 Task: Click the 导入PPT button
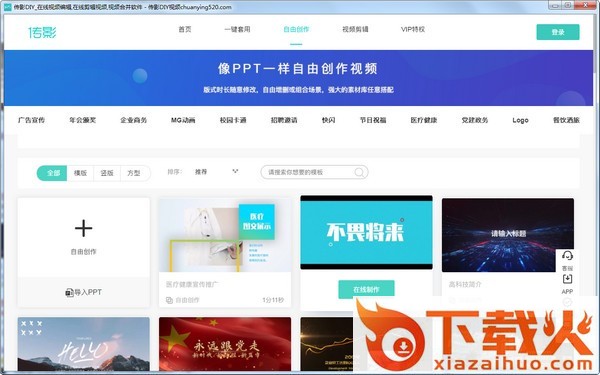click(83, 292)
